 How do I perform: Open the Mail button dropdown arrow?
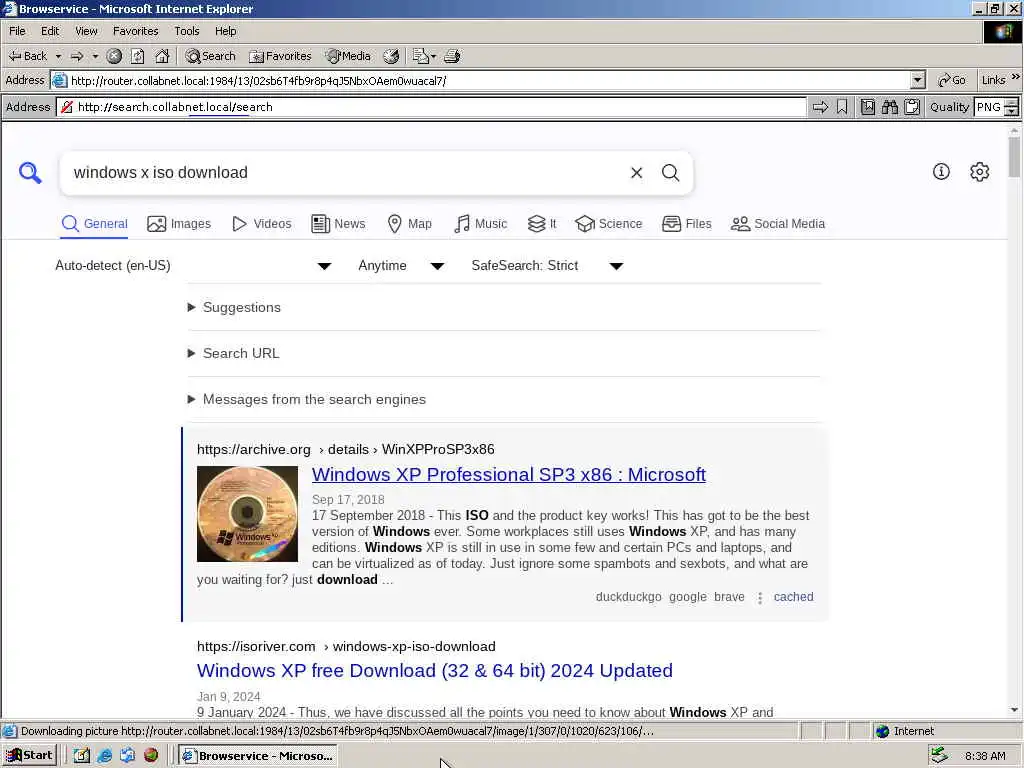[x=433, y=56]
